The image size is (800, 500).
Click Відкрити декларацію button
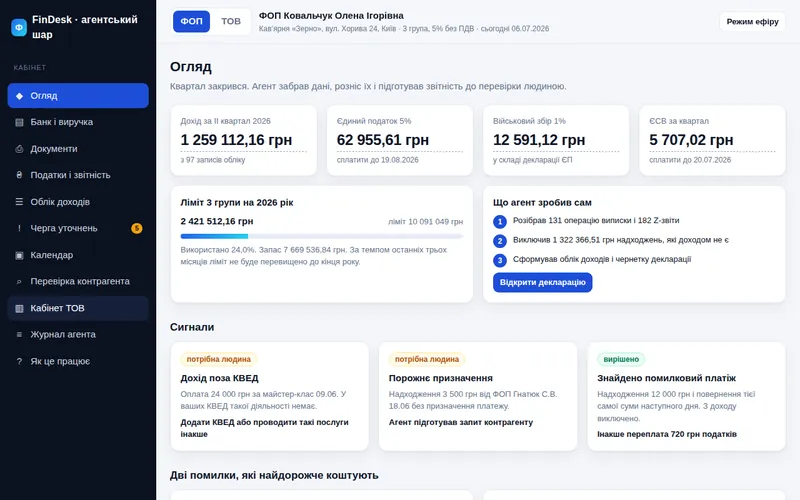542,283
